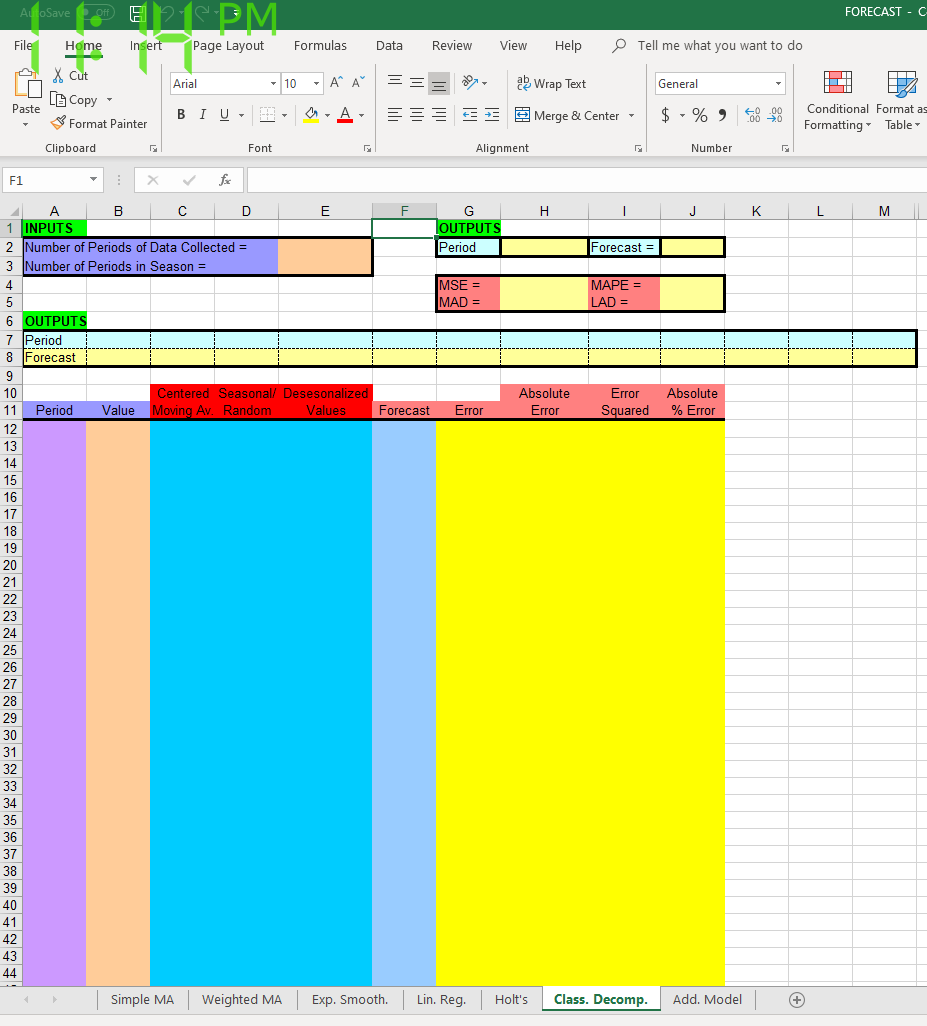
Task: Click the Paste clipboard icon
Action: point(27,84)
